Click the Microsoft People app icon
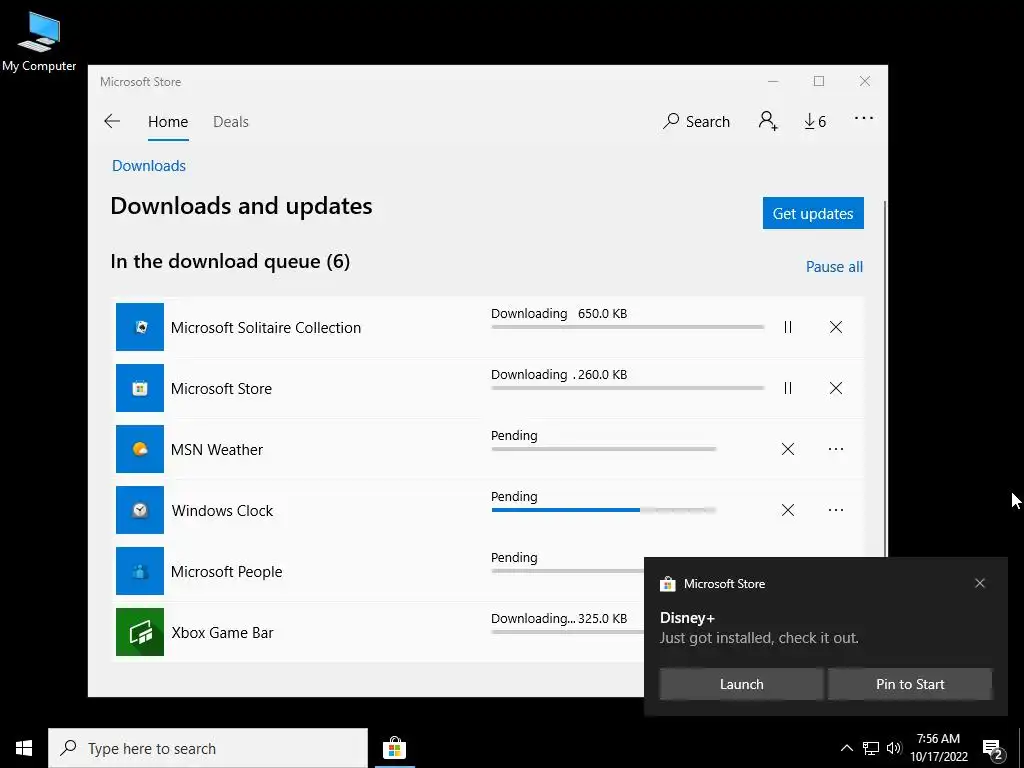Image resolution: width=1024 pixels, height=768 pixels. (x=140, y=571)
